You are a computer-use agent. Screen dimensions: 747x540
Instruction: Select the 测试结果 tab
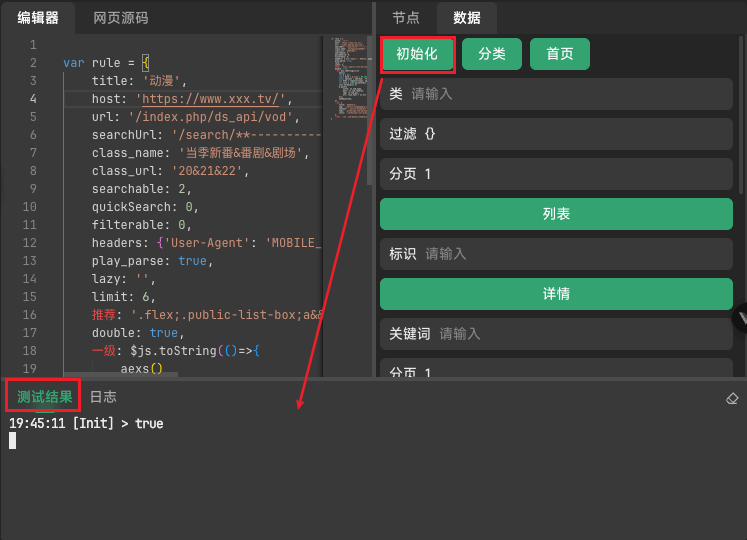click(45, 397)
